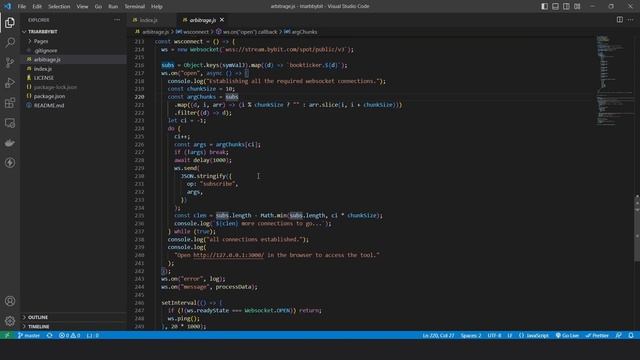This screenshot has width=640, height=360.
Task: Toggle the primary side bar layout icon
Action: pos(544,6)
